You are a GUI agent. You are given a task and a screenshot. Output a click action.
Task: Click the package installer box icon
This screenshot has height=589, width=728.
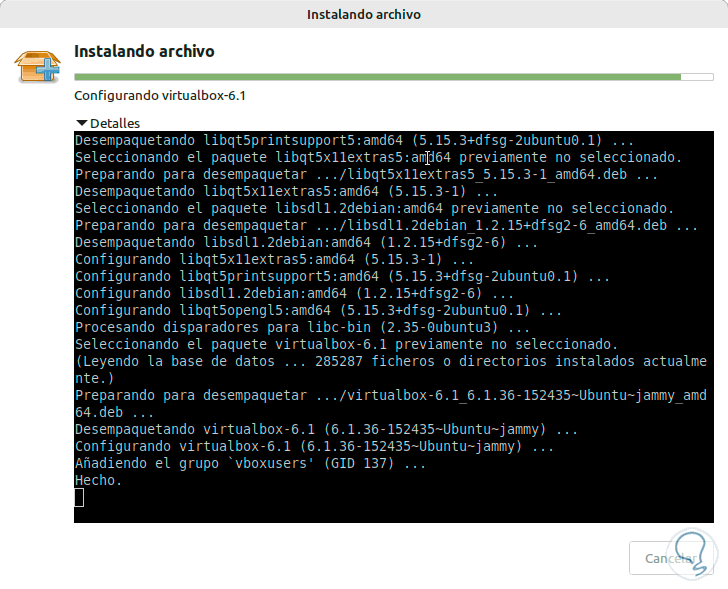(x=37, y=67)
